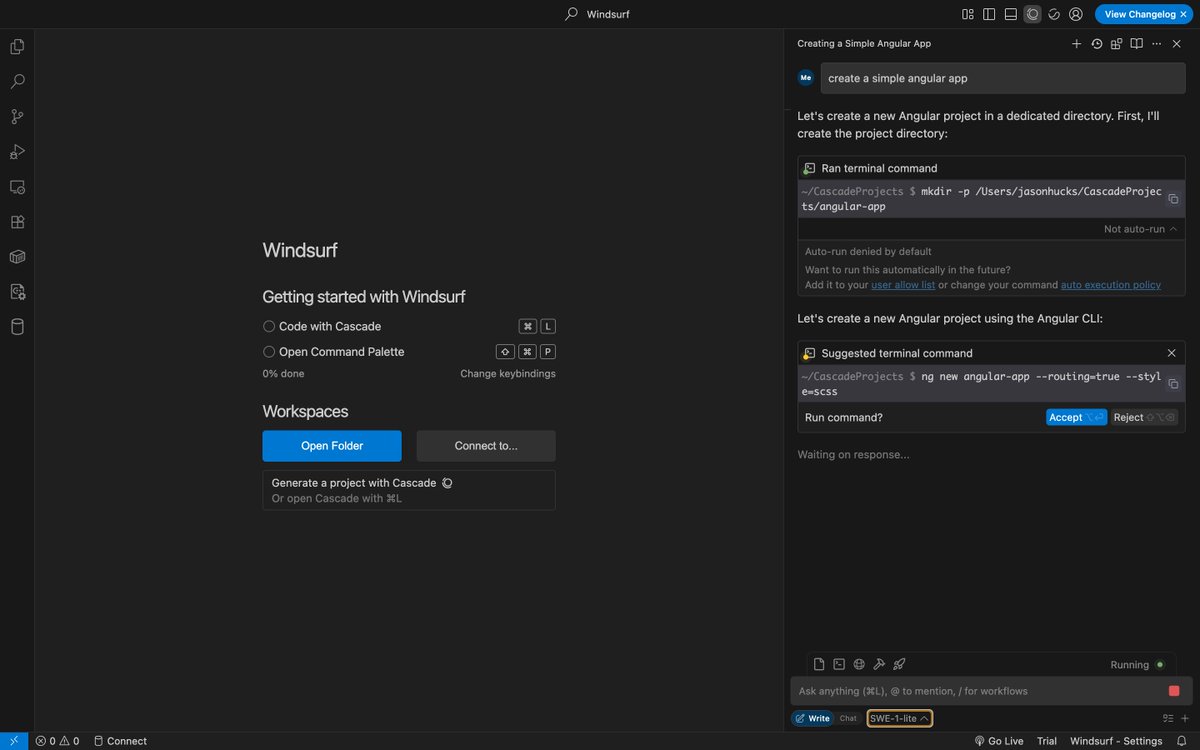
Task: Open notifications bell in status bar
Action: click(1182, 741)
